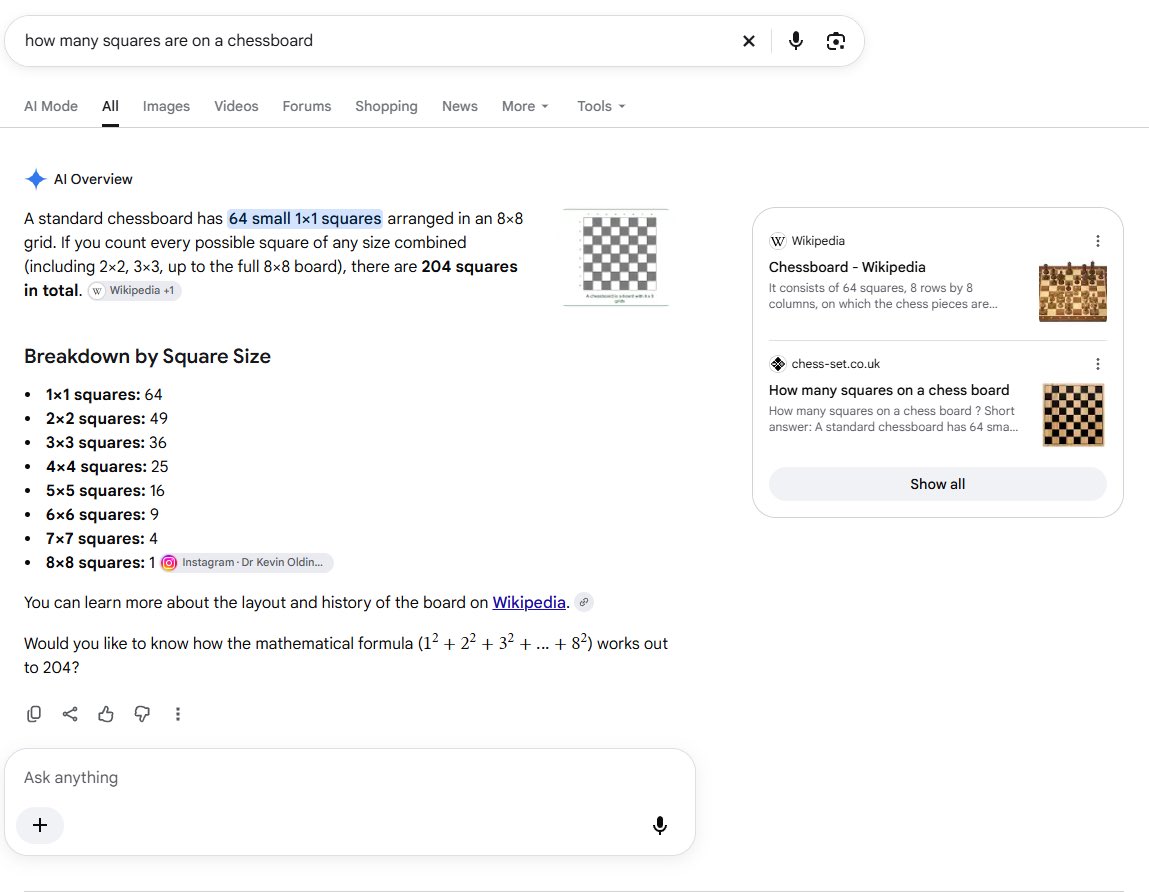1149x892 pixels.
Task: Open more options below AI Overview
Action: (x=177, y=714)
